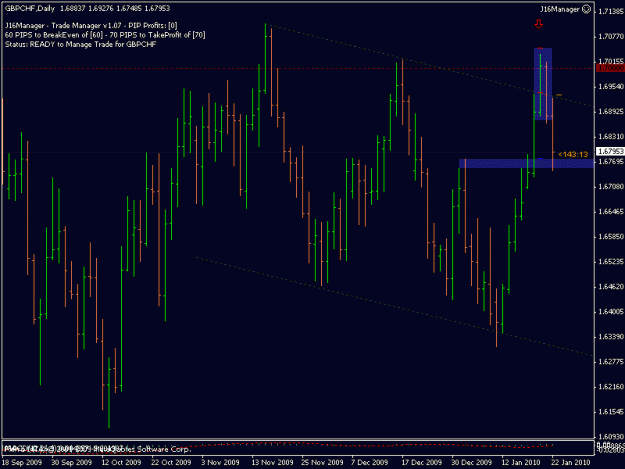Select the 'Trade Manager v1.07 - PIP Profits' line

pos(91,26)
